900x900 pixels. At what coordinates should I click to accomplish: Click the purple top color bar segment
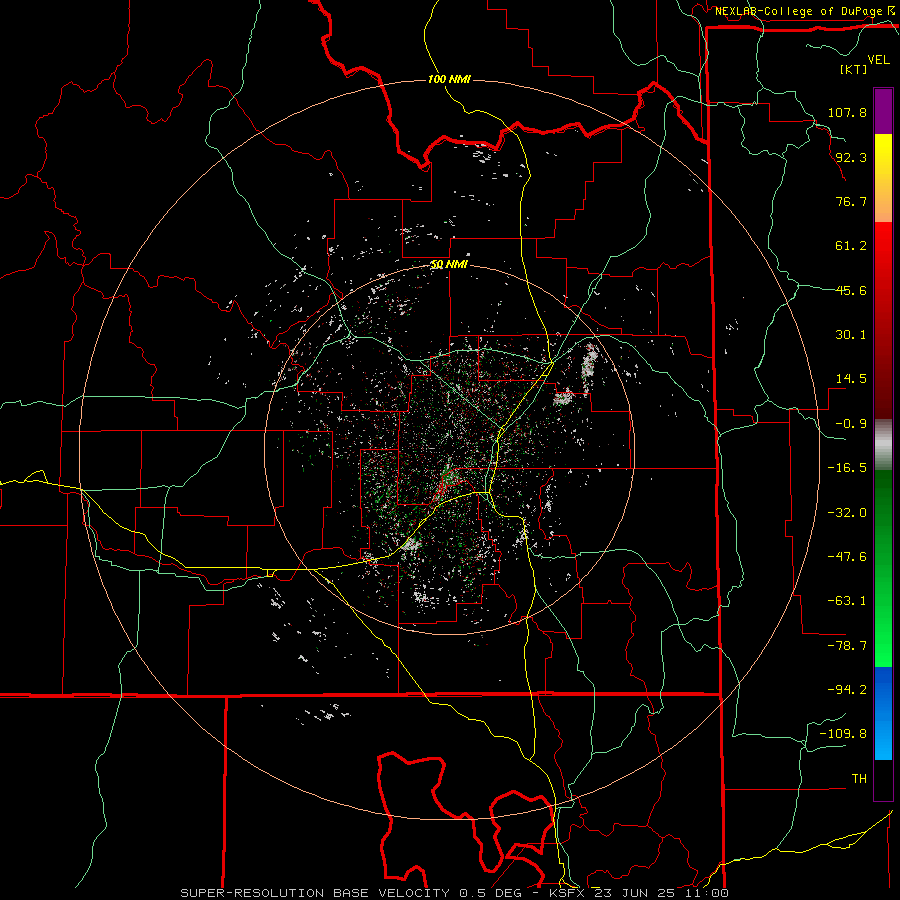(883, 111)
